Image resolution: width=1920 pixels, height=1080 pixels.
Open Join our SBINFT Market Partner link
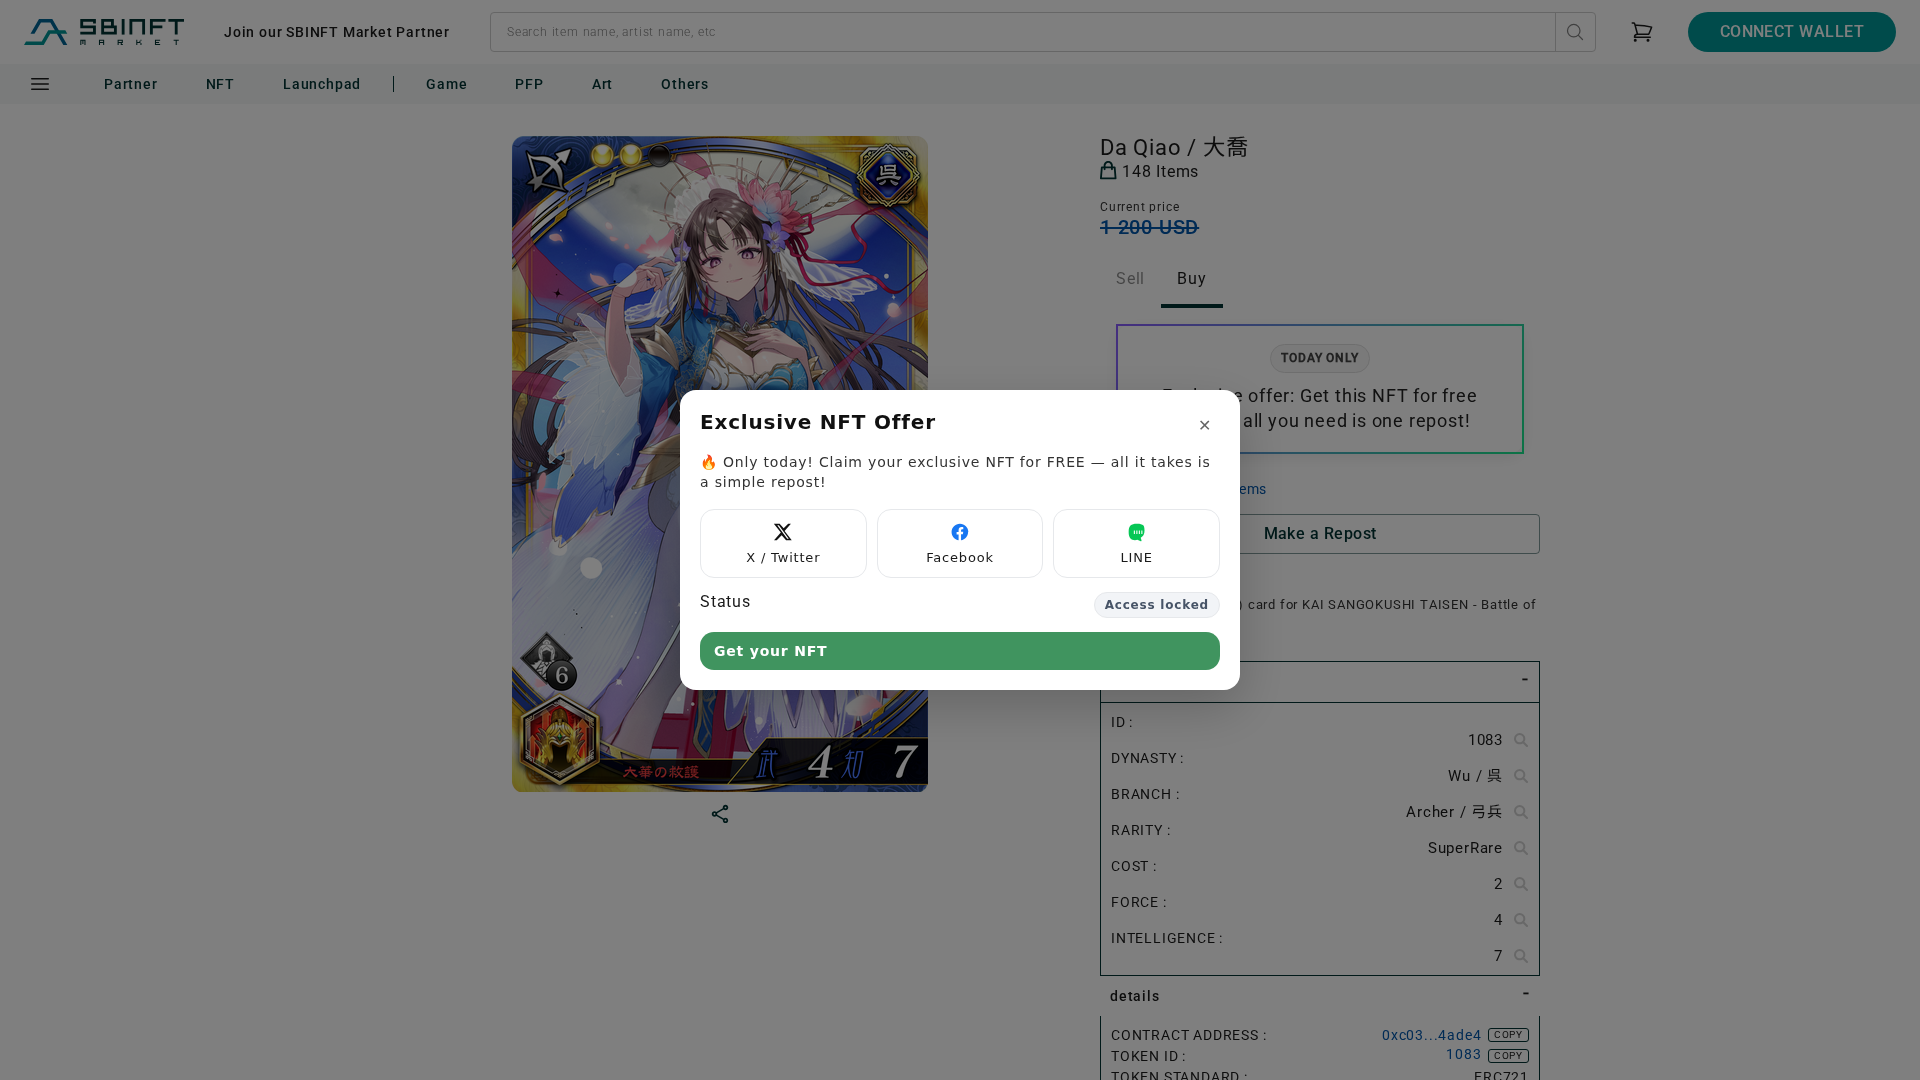(x=337, y=32)
